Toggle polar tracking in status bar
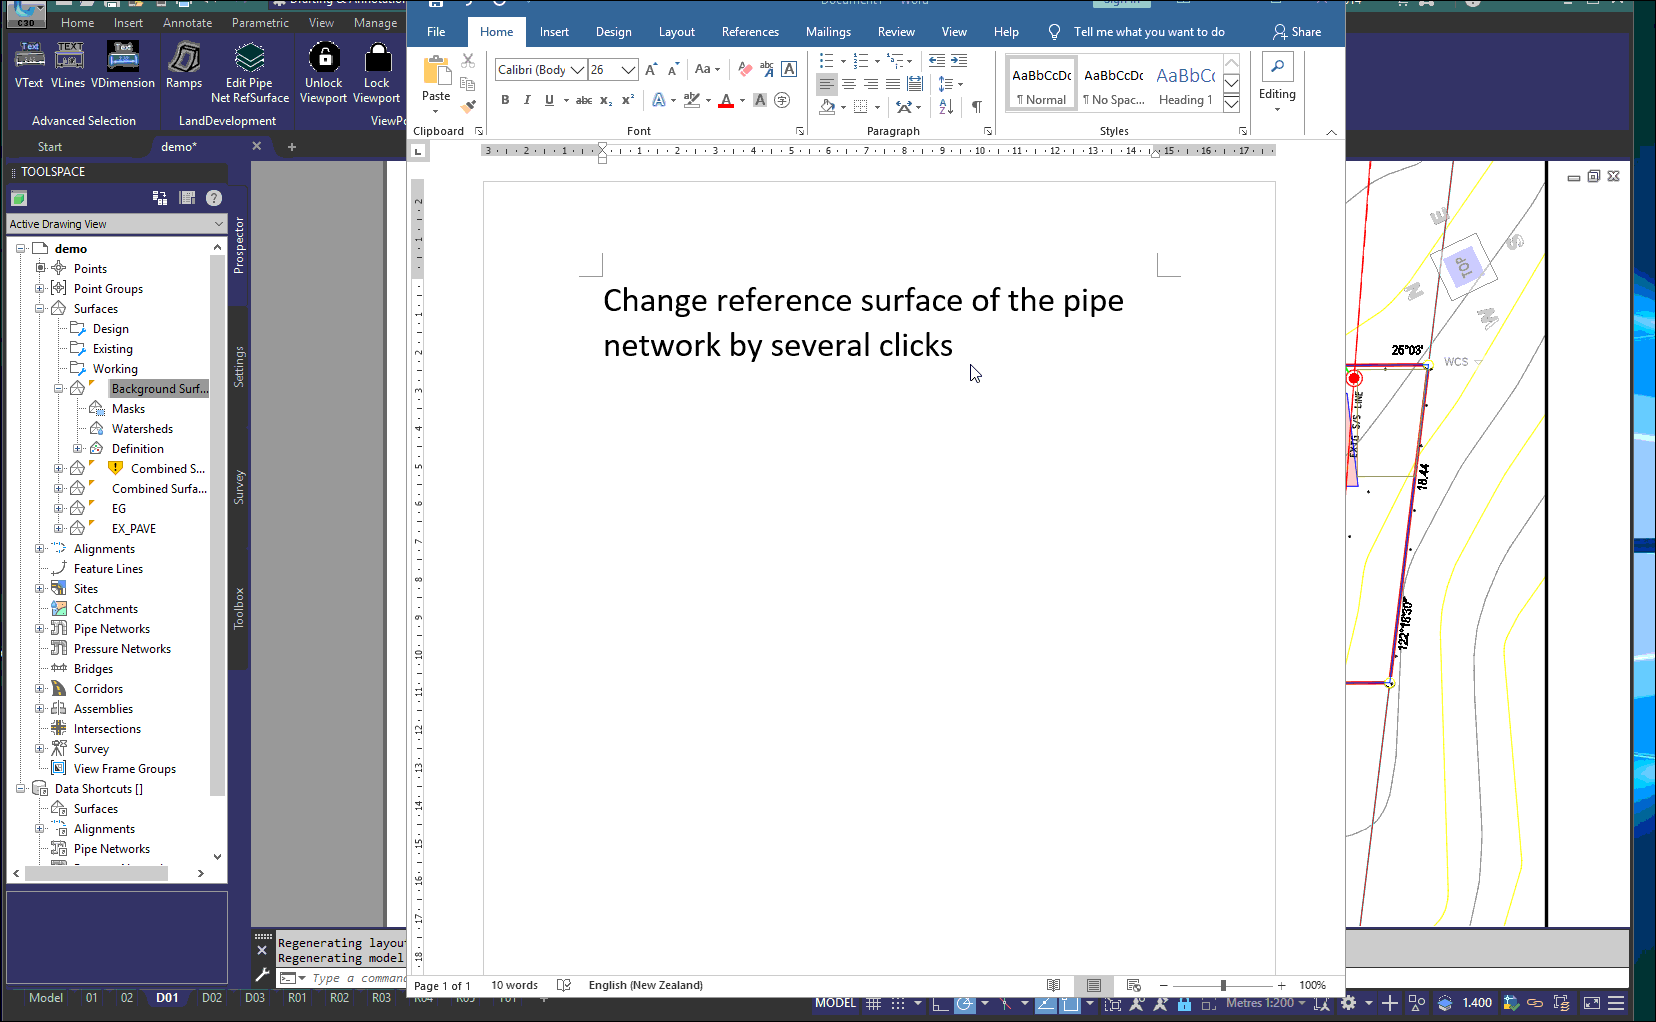 964,1004
